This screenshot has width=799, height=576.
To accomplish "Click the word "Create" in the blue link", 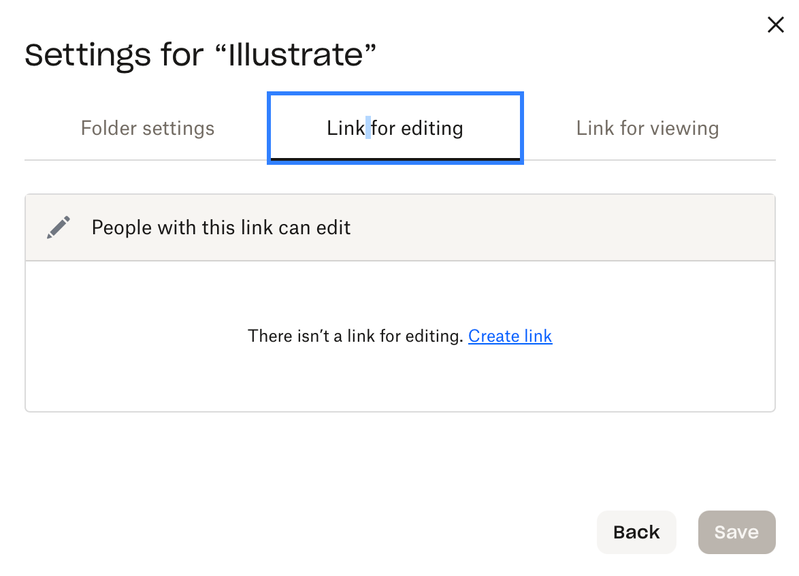I will point(493,336).
